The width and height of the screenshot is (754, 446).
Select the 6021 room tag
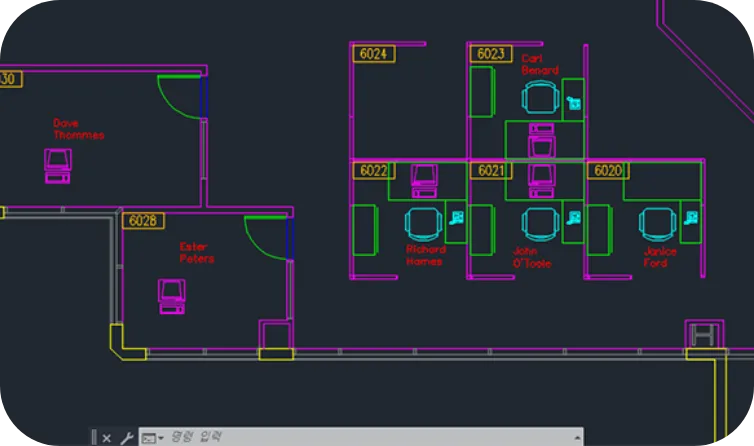(491, 171)
